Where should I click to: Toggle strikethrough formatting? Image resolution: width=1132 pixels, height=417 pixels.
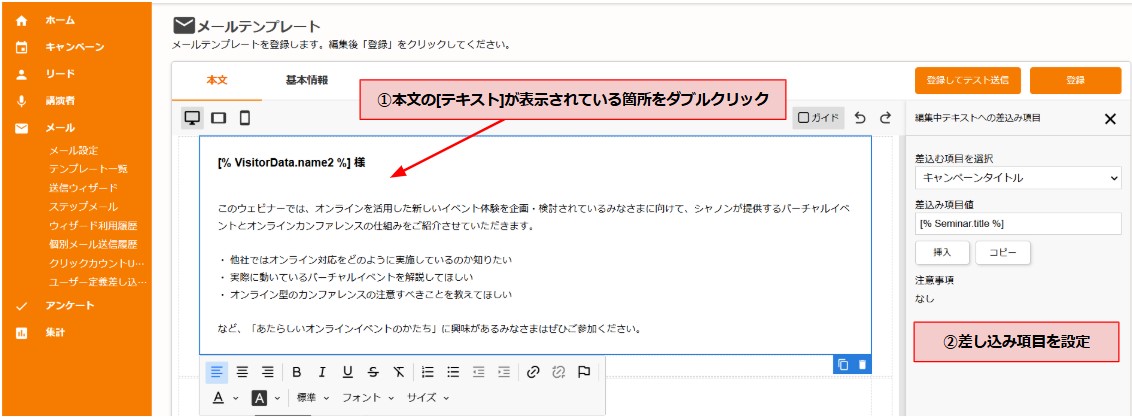pos(373,372)
